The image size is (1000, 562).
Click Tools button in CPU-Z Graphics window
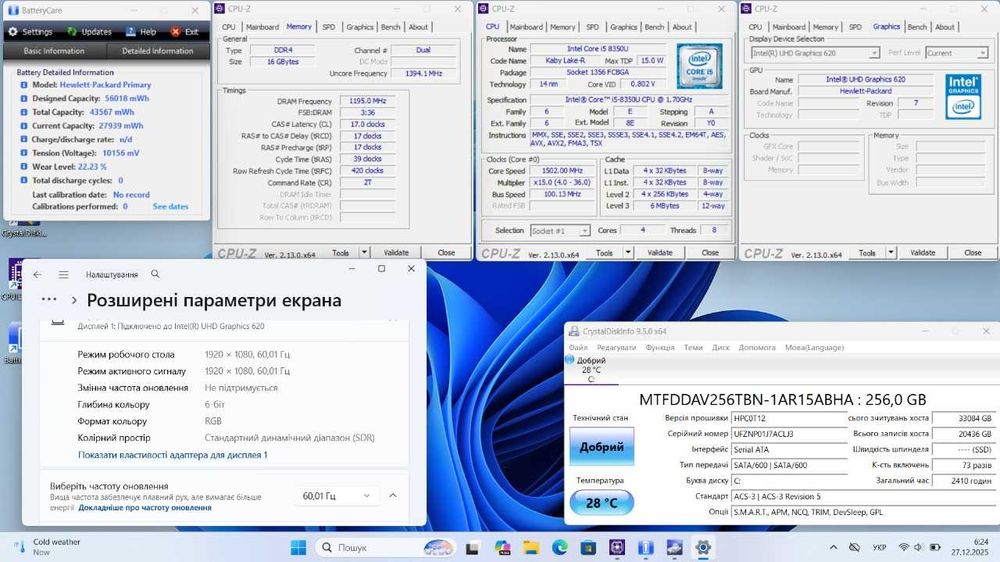pyautogui.click(x=867, y=253)
